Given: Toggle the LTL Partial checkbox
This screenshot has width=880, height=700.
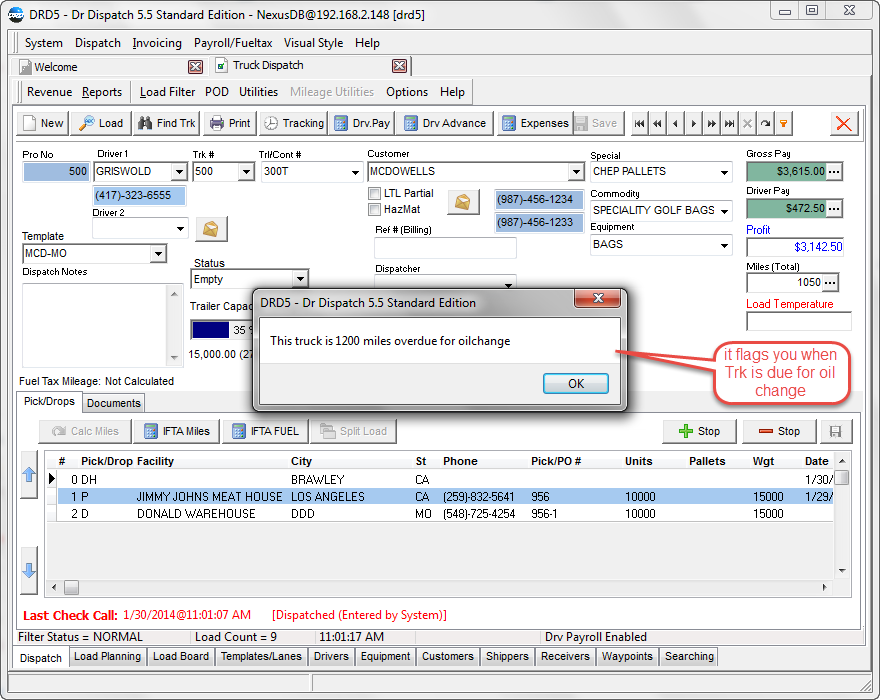Looking at the screenshot, I should [374, 194].
